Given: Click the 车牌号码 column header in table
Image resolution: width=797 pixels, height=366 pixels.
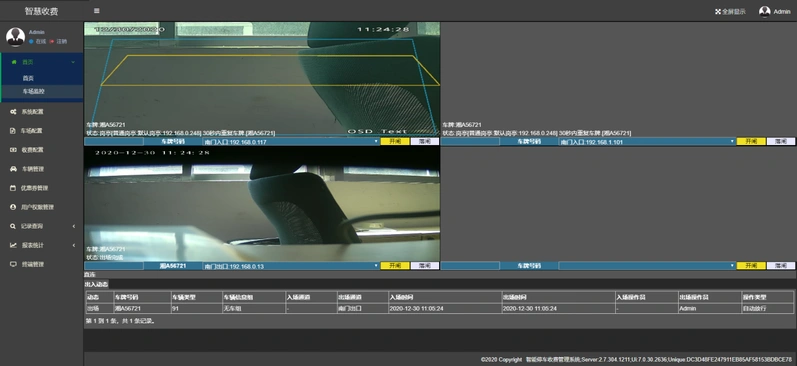Looking at the screenshot, I should pos(142,297).
